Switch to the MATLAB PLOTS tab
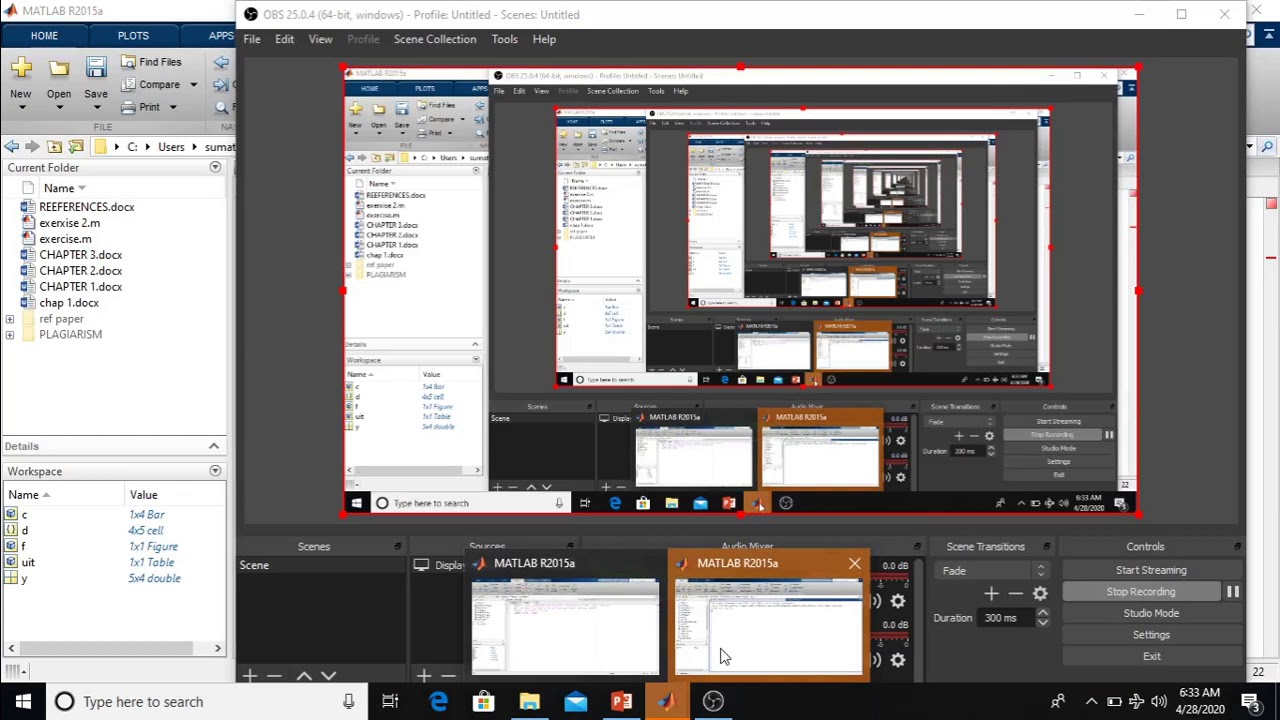1280x720 pixels. point(133,36)
